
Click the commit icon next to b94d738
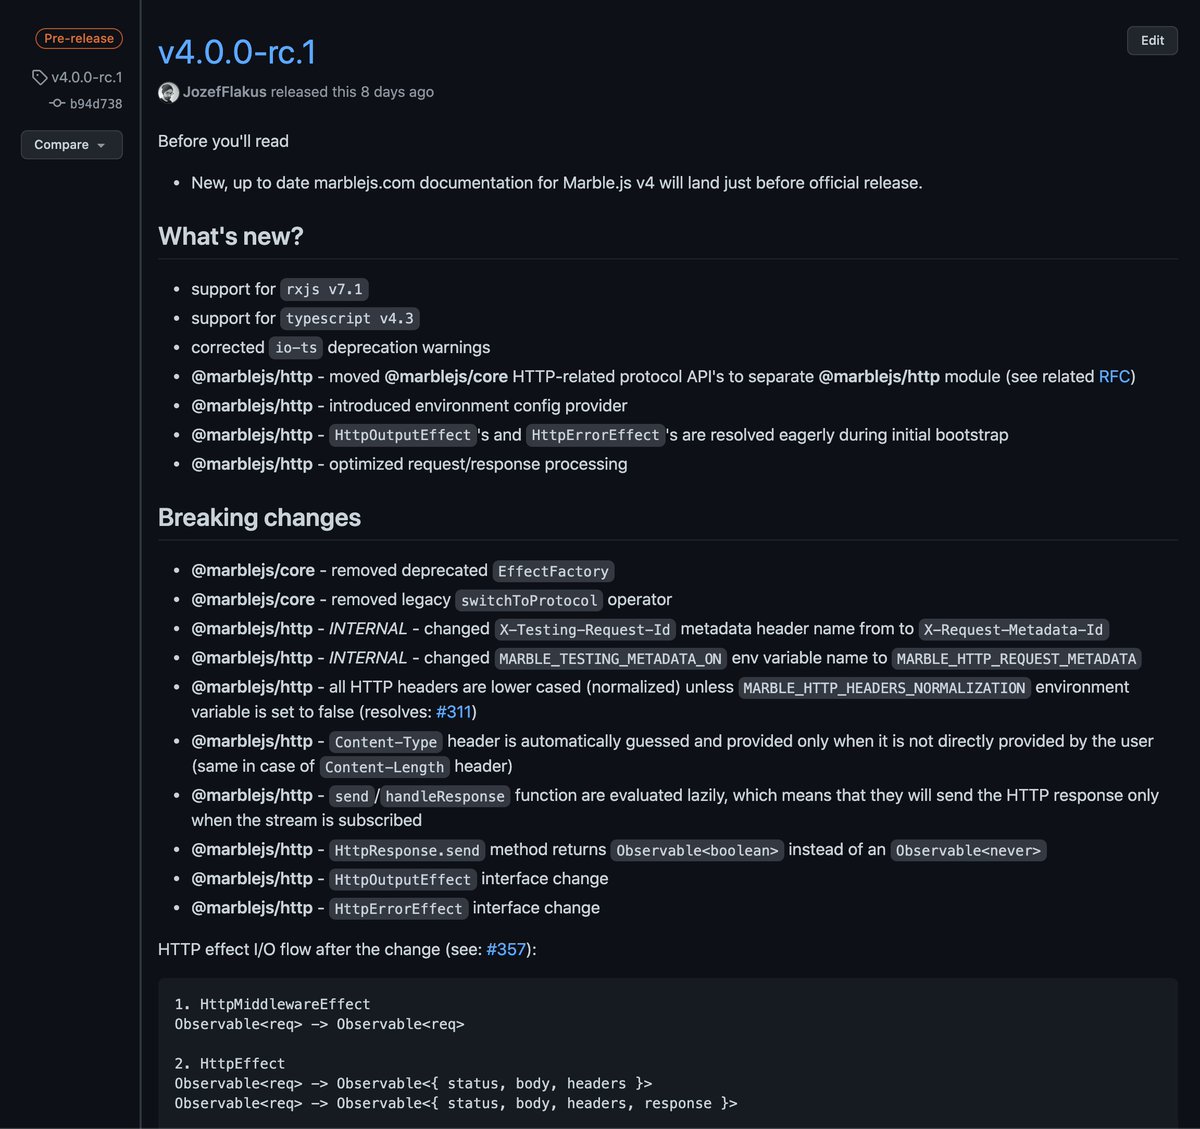(57, 103)
